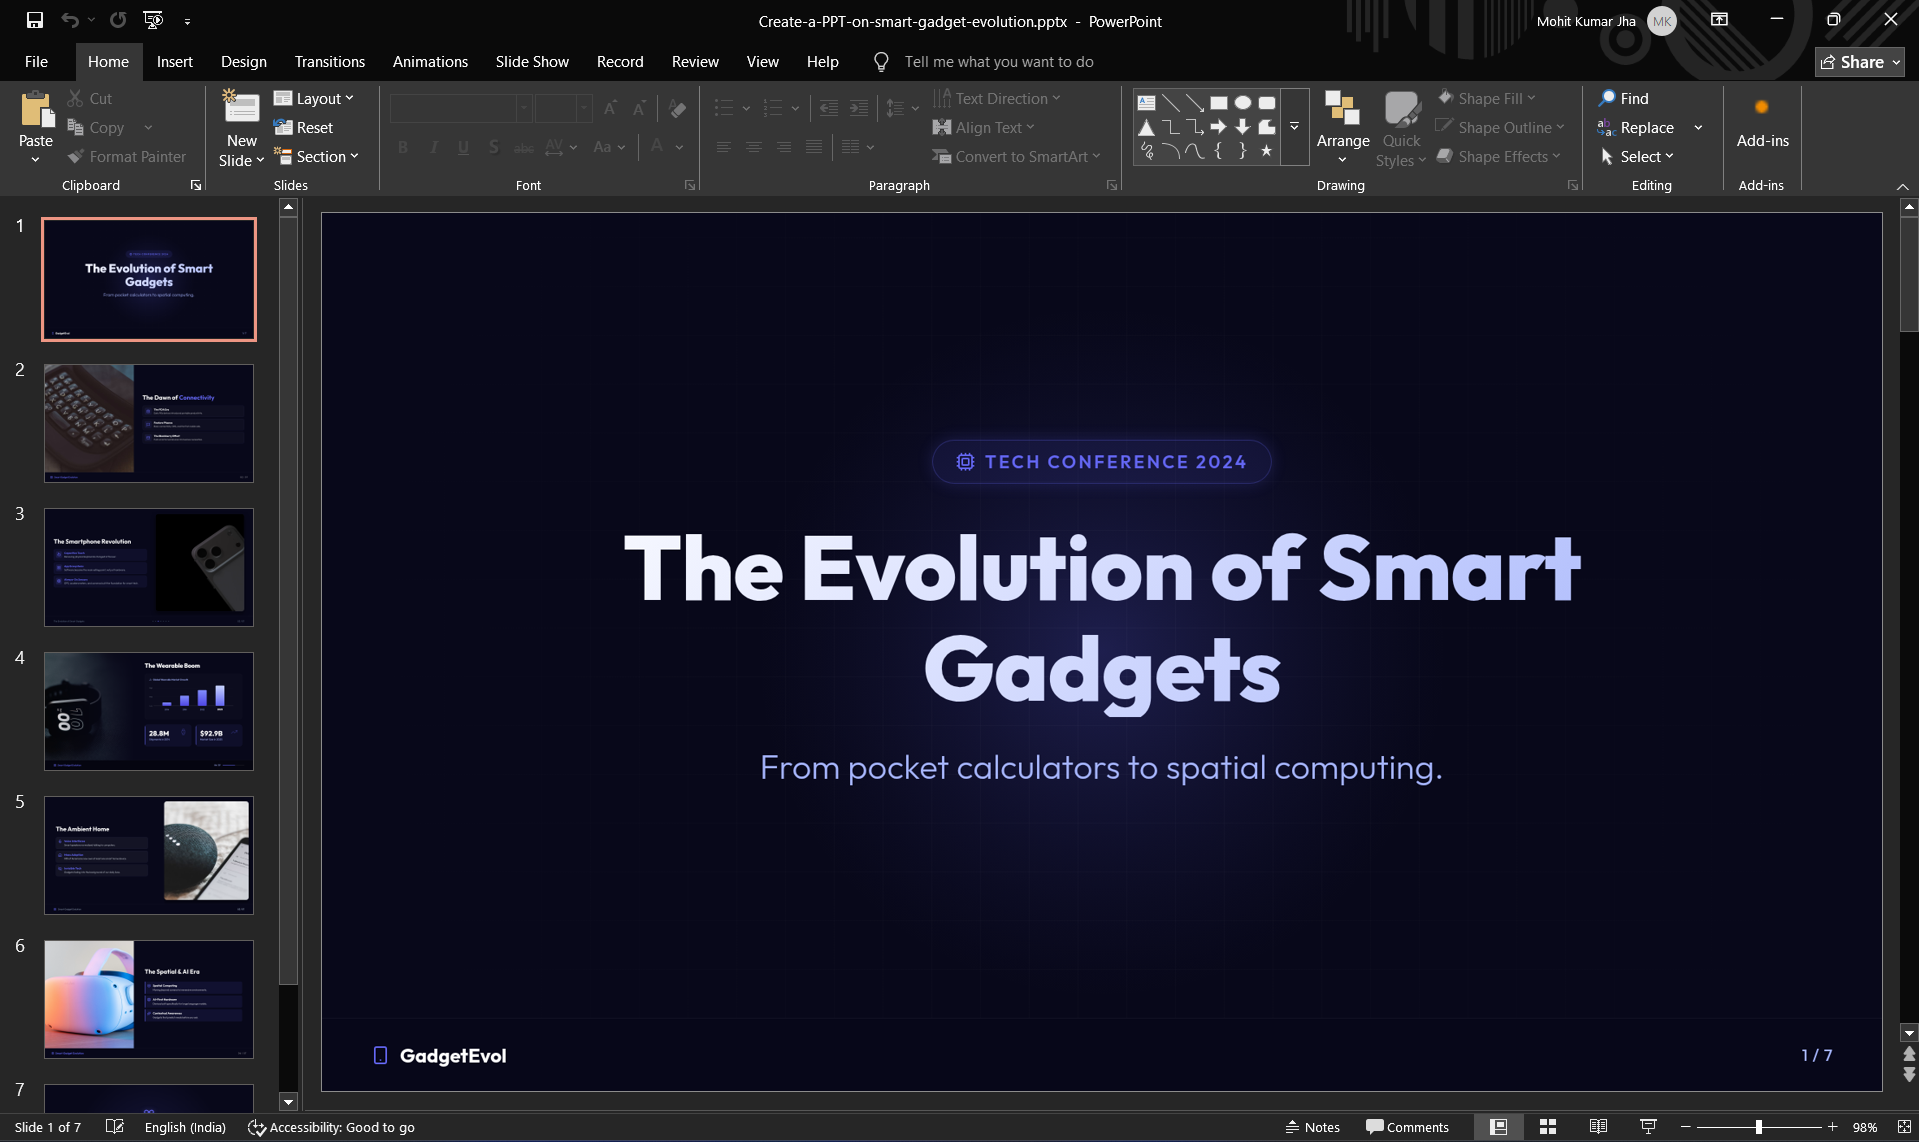1919x1142 pixels.
Task: Select slide 2 thumbnail The Dawn of Connectivity
Action: (x=149, y=423)
